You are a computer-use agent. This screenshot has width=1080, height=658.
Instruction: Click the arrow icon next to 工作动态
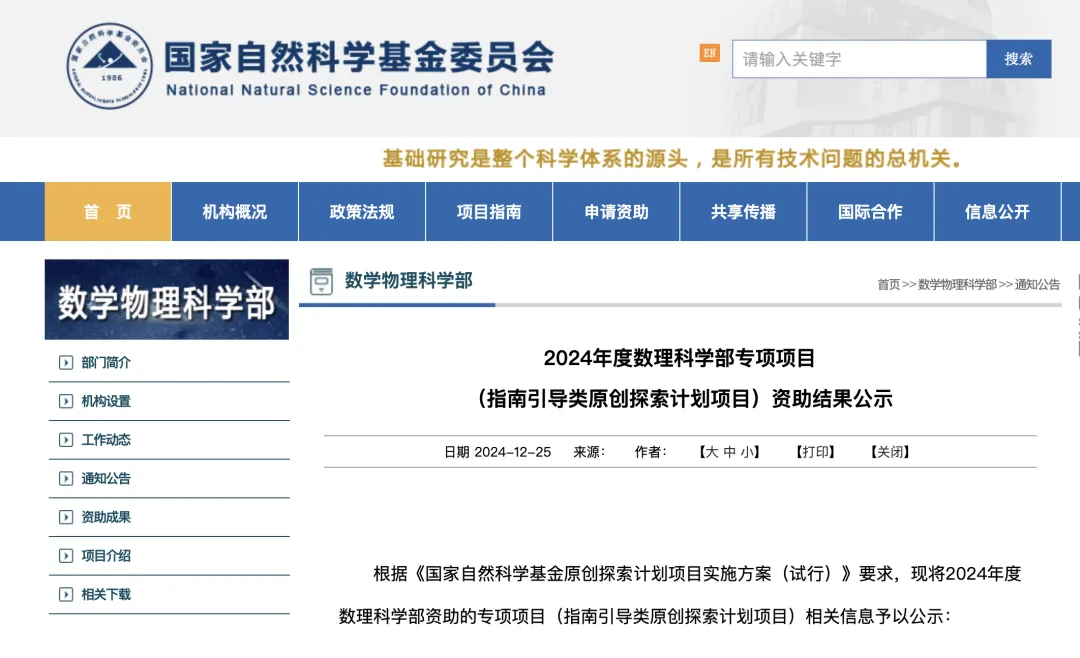click(66, 440)
